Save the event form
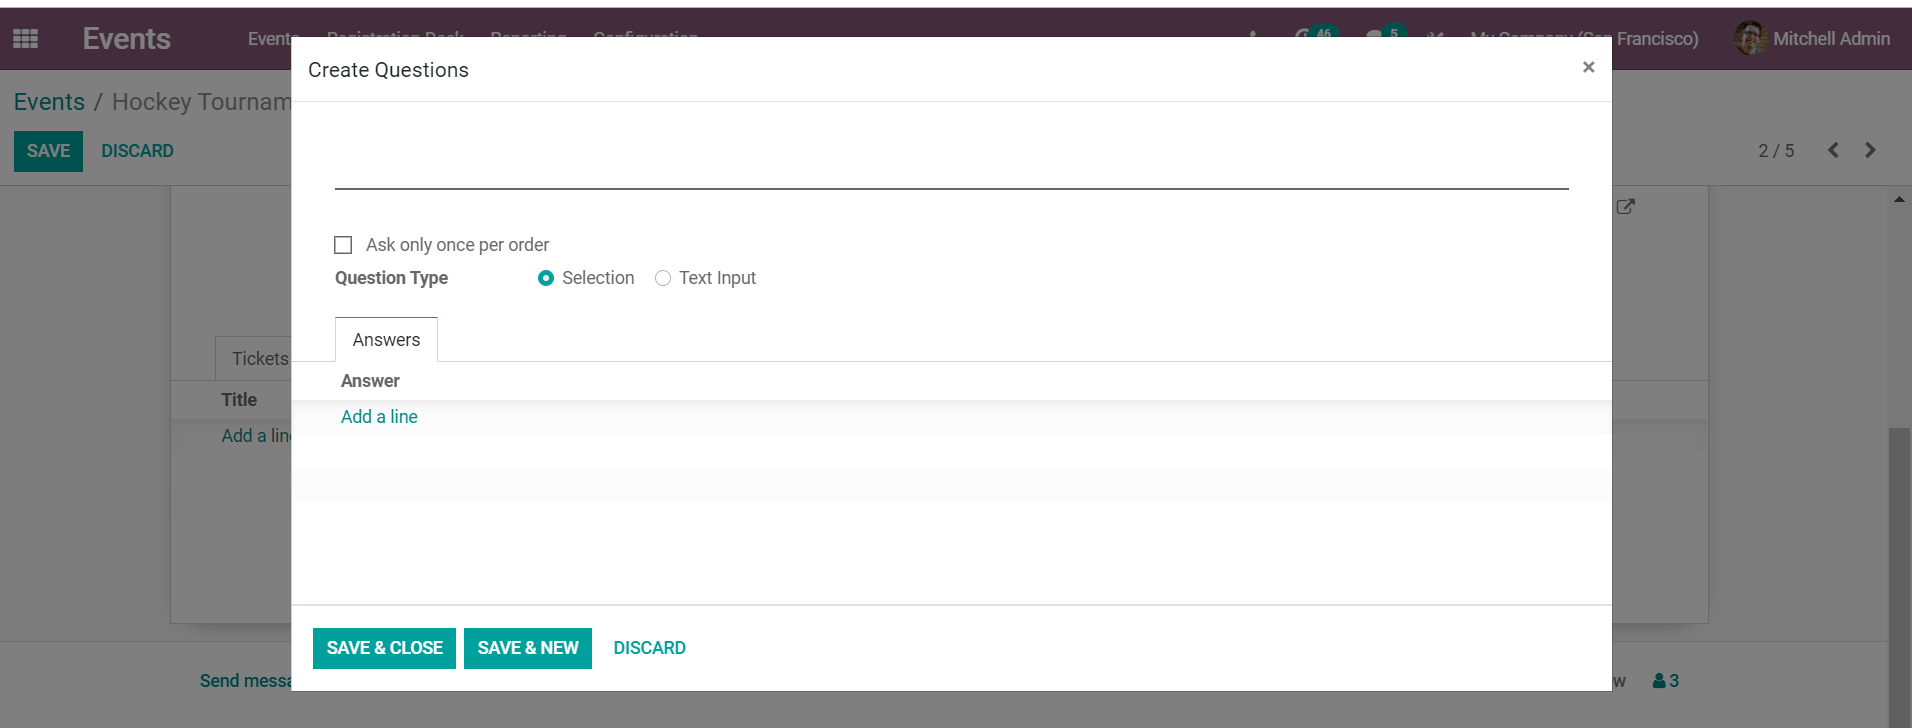This screenshot has height=728, width=1912. click(x=48, y=151)
